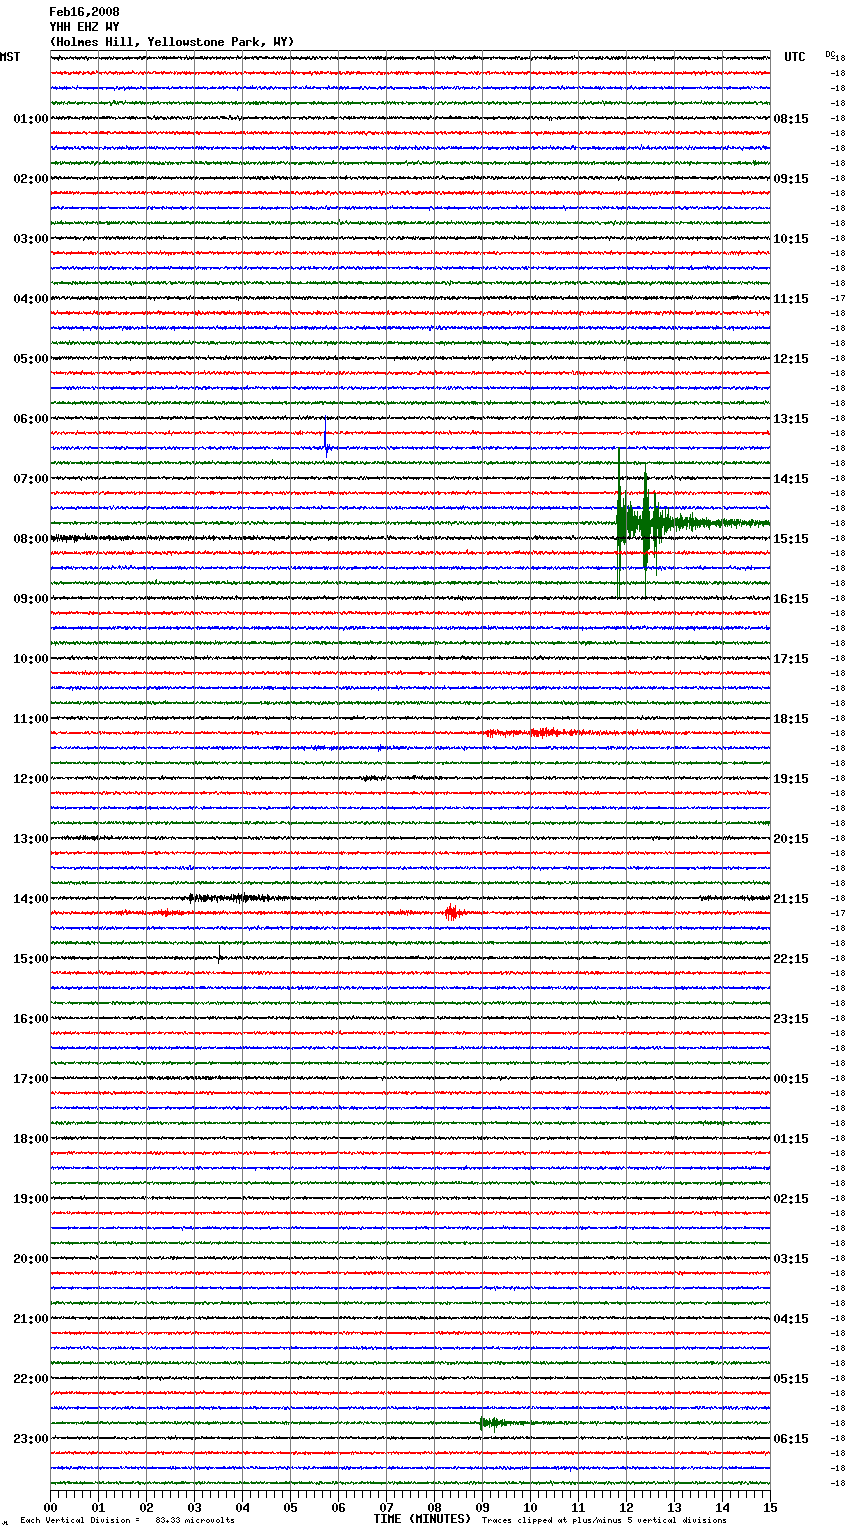This screenshot has width=850, height=1534.
Task: Select the 07:00 MST row label
Action: pyautogui.click(x=31, y=479)
